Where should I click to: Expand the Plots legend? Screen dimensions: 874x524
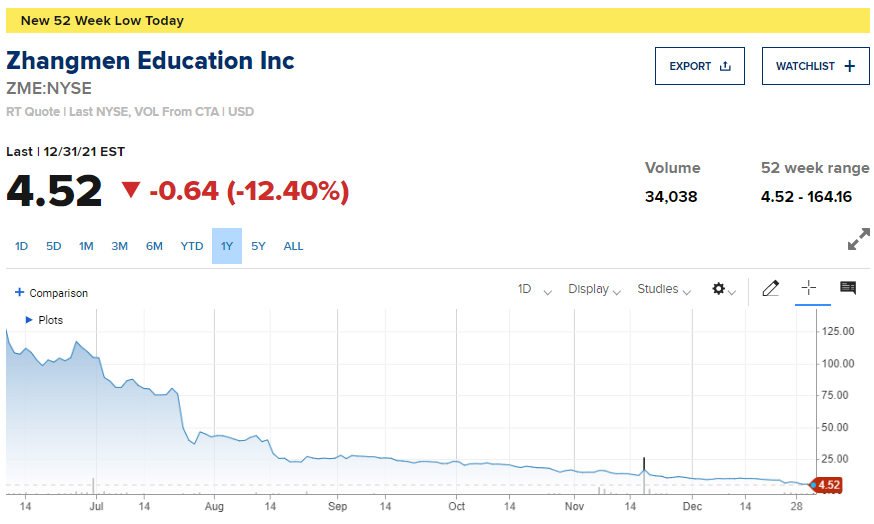coord(45,320)
